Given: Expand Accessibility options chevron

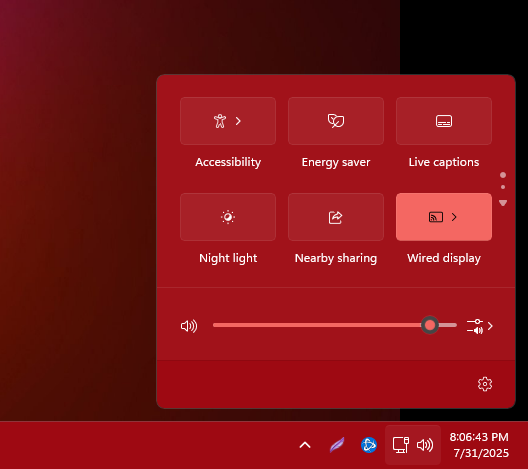Looking at the screenshot, I should pos(238,121).
